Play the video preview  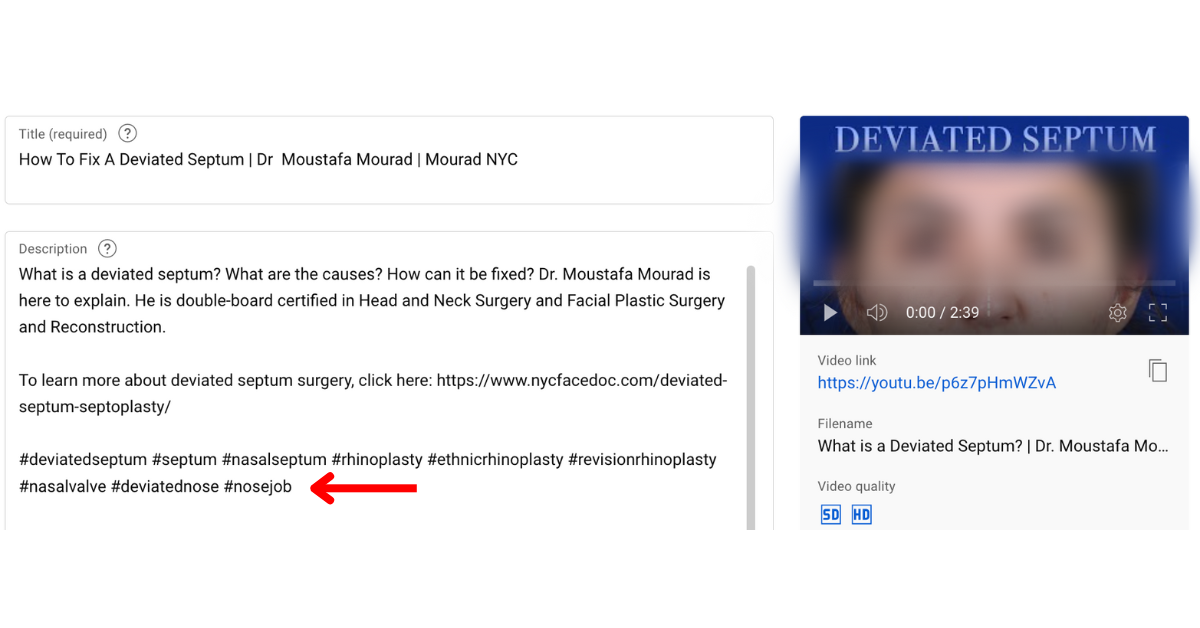(830, 313)
